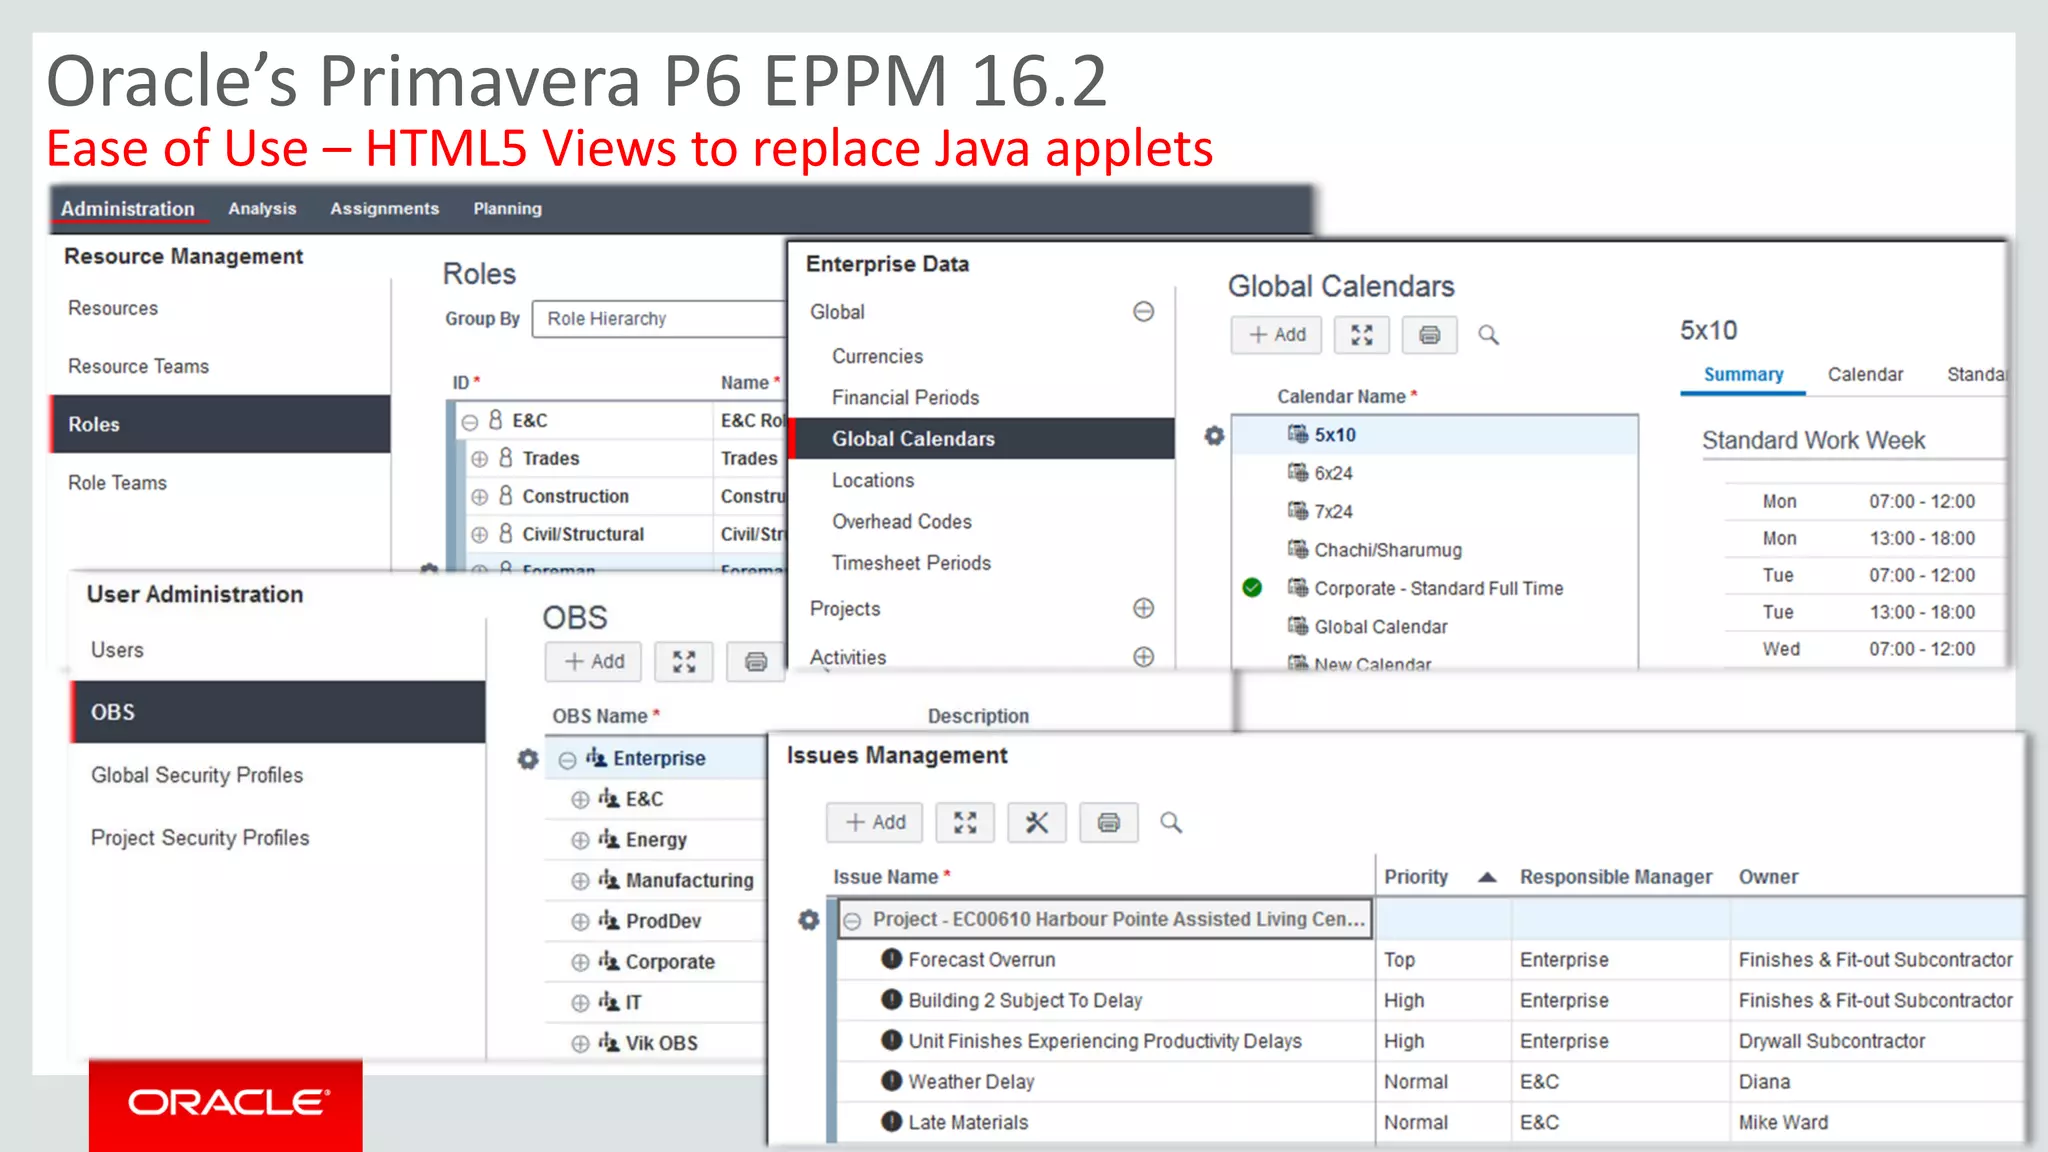This screenshot has height=1152, width=2048.
Task: Open Project Security Profiles
Action: pyautogui.click(x=200, y=838)
